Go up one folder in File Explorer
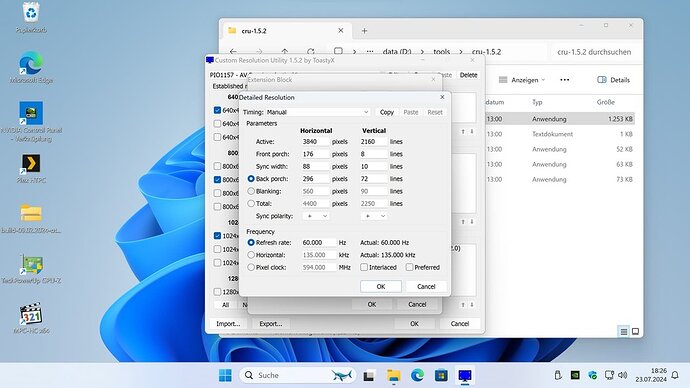 pos(285,52)
